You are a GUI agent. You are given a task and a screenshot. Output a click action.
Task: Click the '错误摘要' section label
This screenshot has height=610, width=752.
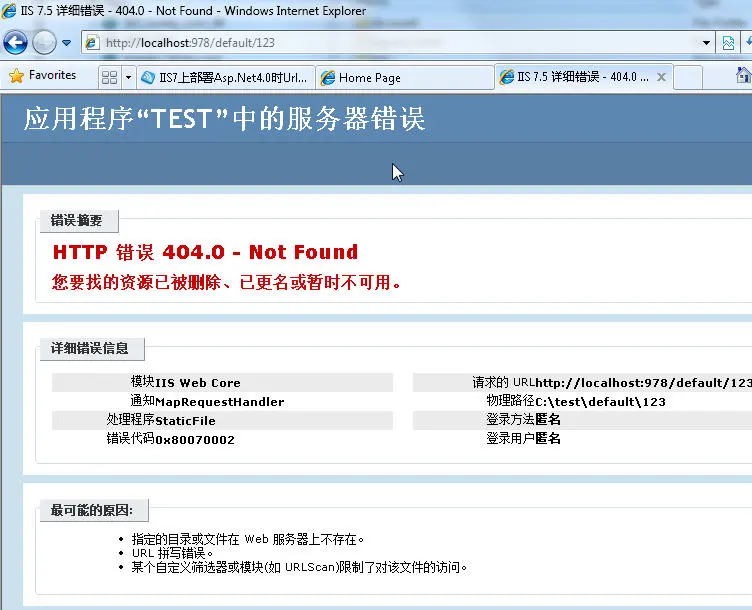click(x=79, y=221)
